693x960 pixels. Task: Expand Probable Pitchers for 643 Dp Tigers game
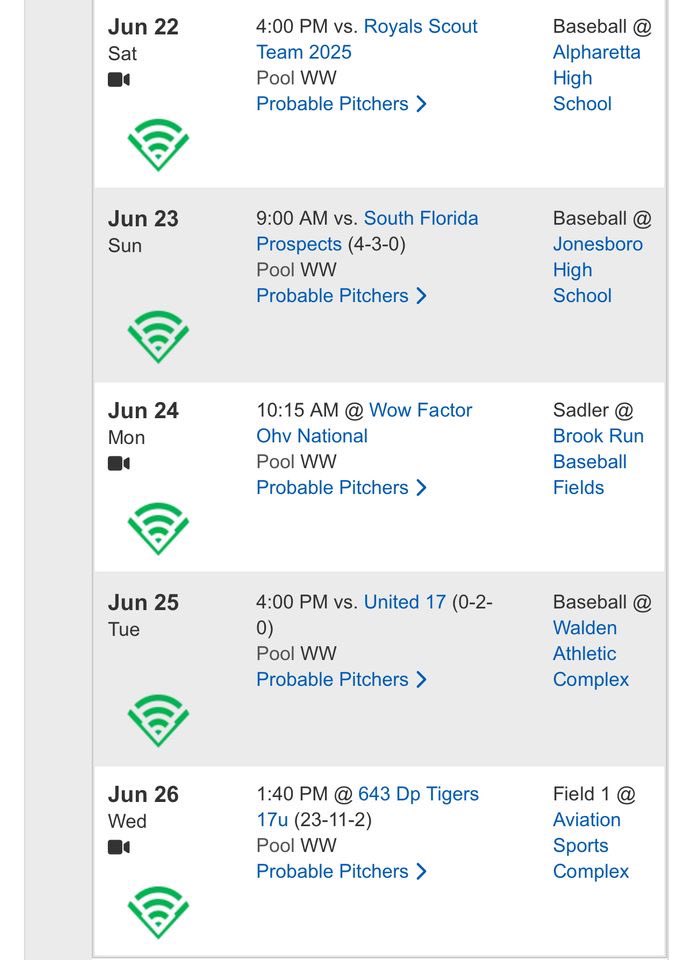(341, 871)
